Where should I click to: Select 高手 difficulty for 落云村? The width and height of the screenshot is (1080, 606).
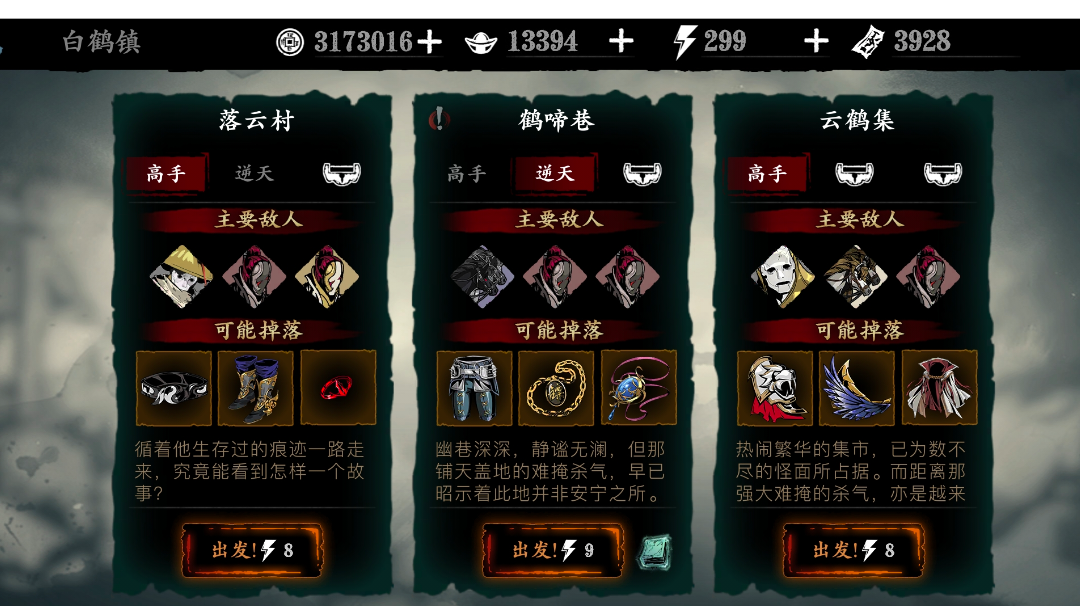pos(165,173)
